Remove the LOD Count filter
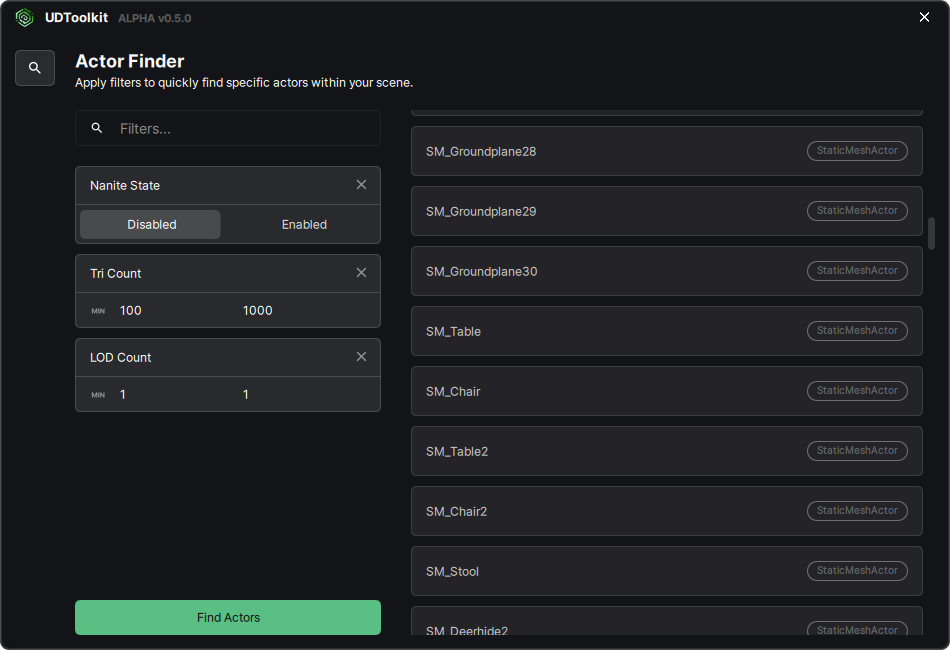This screenshot has height=650, width=950. [x=361, y=357]
